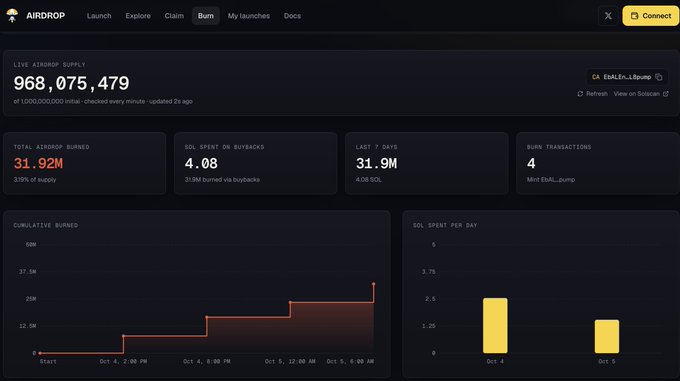Click the Start data point on chart
The height and width of the screenshot is (381, 680).
click(x=40, y=353)
